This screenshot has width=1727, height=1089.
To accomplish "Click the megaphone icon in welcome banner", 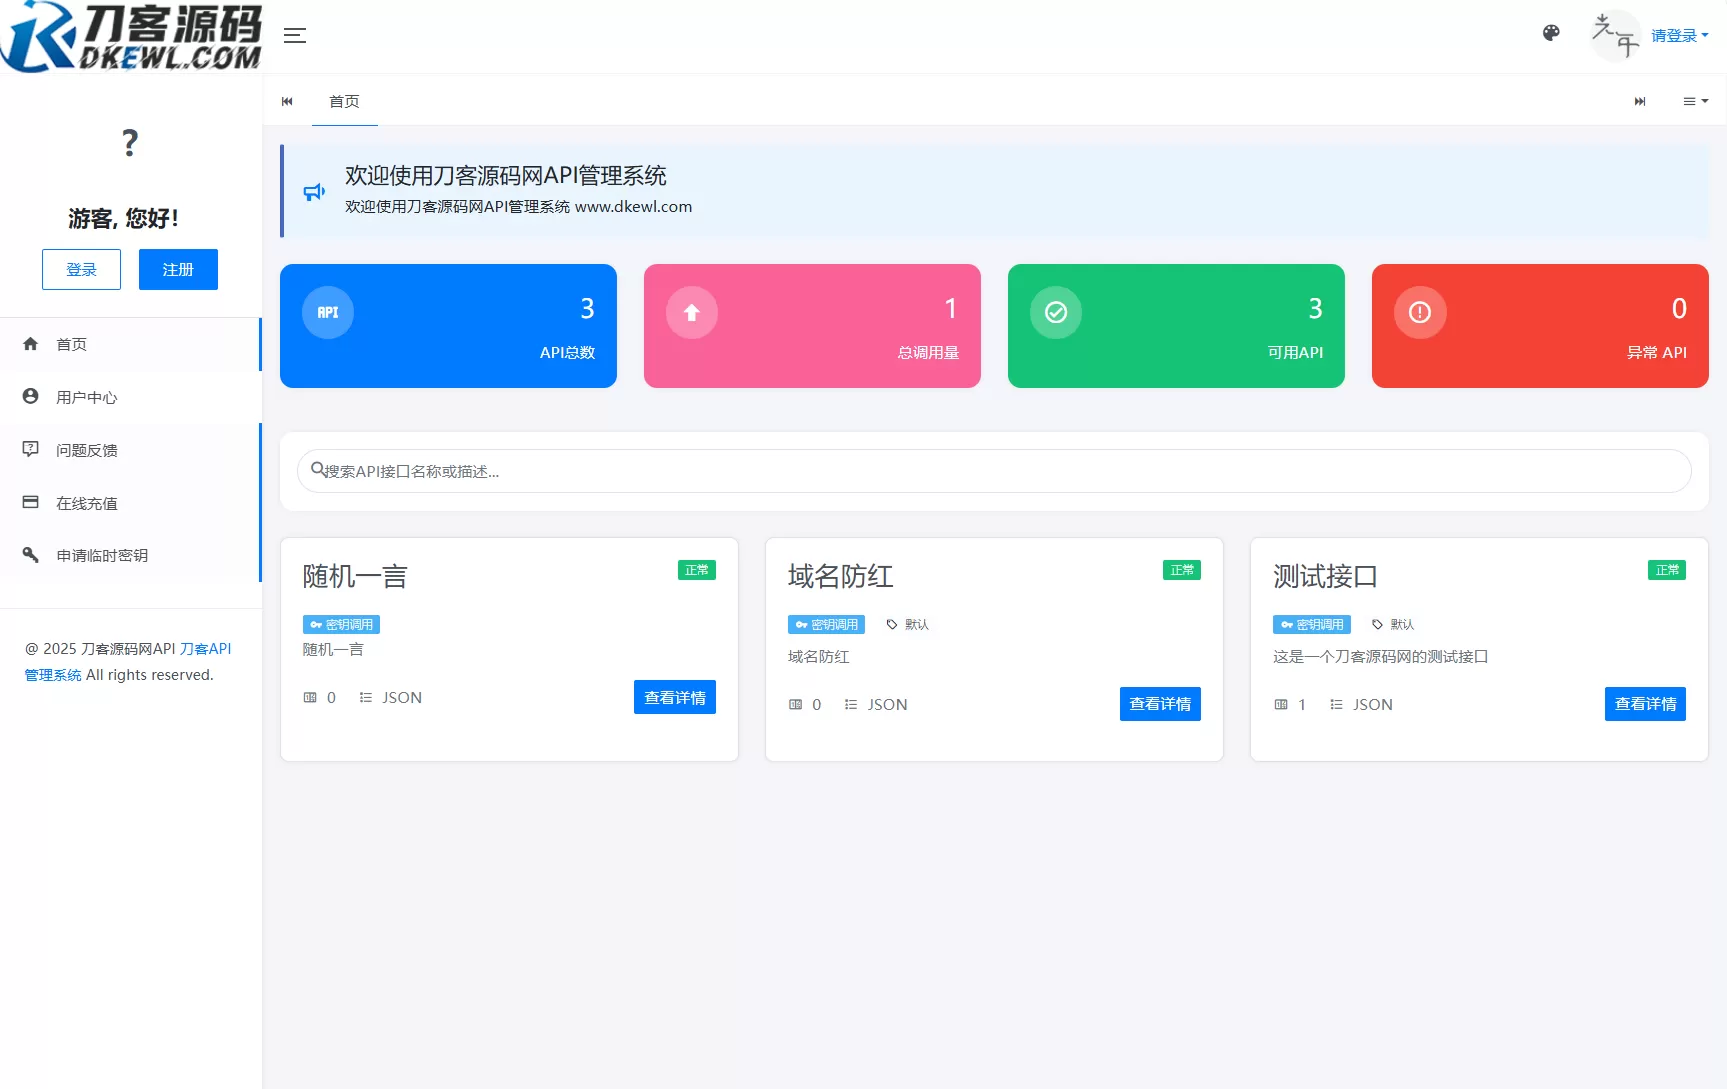I will [313, 191].
